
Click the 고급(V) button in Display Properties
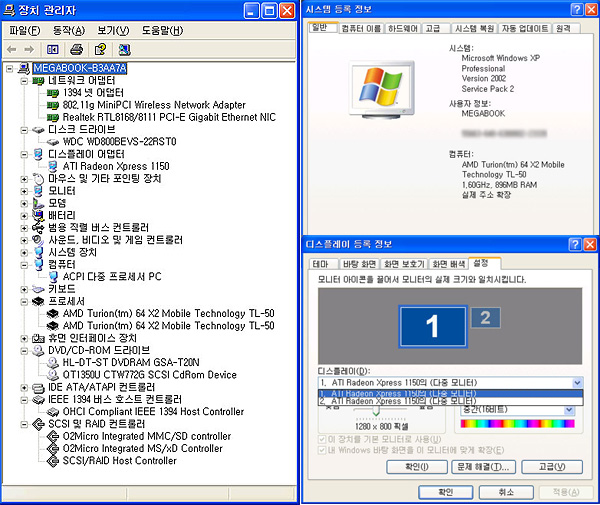[552, 467]
